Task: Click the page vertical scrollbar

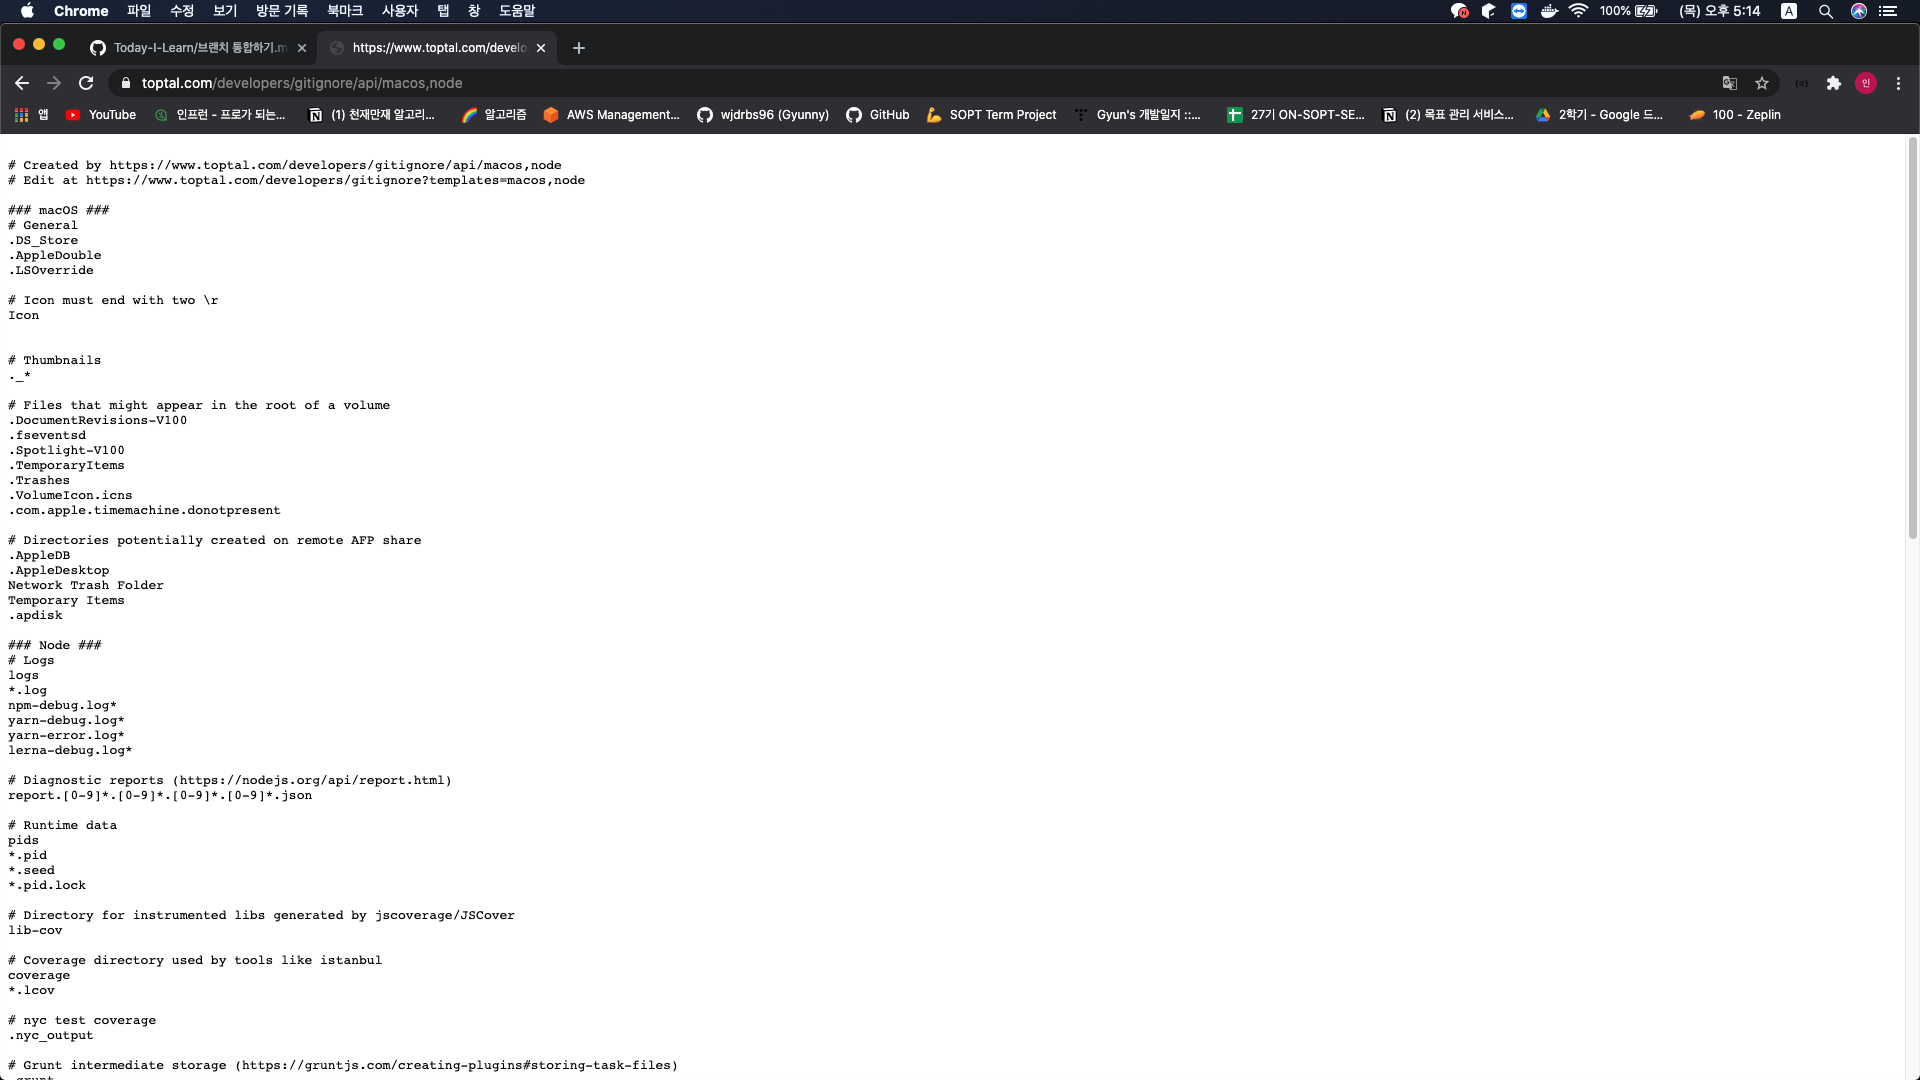Action: 1912,340
